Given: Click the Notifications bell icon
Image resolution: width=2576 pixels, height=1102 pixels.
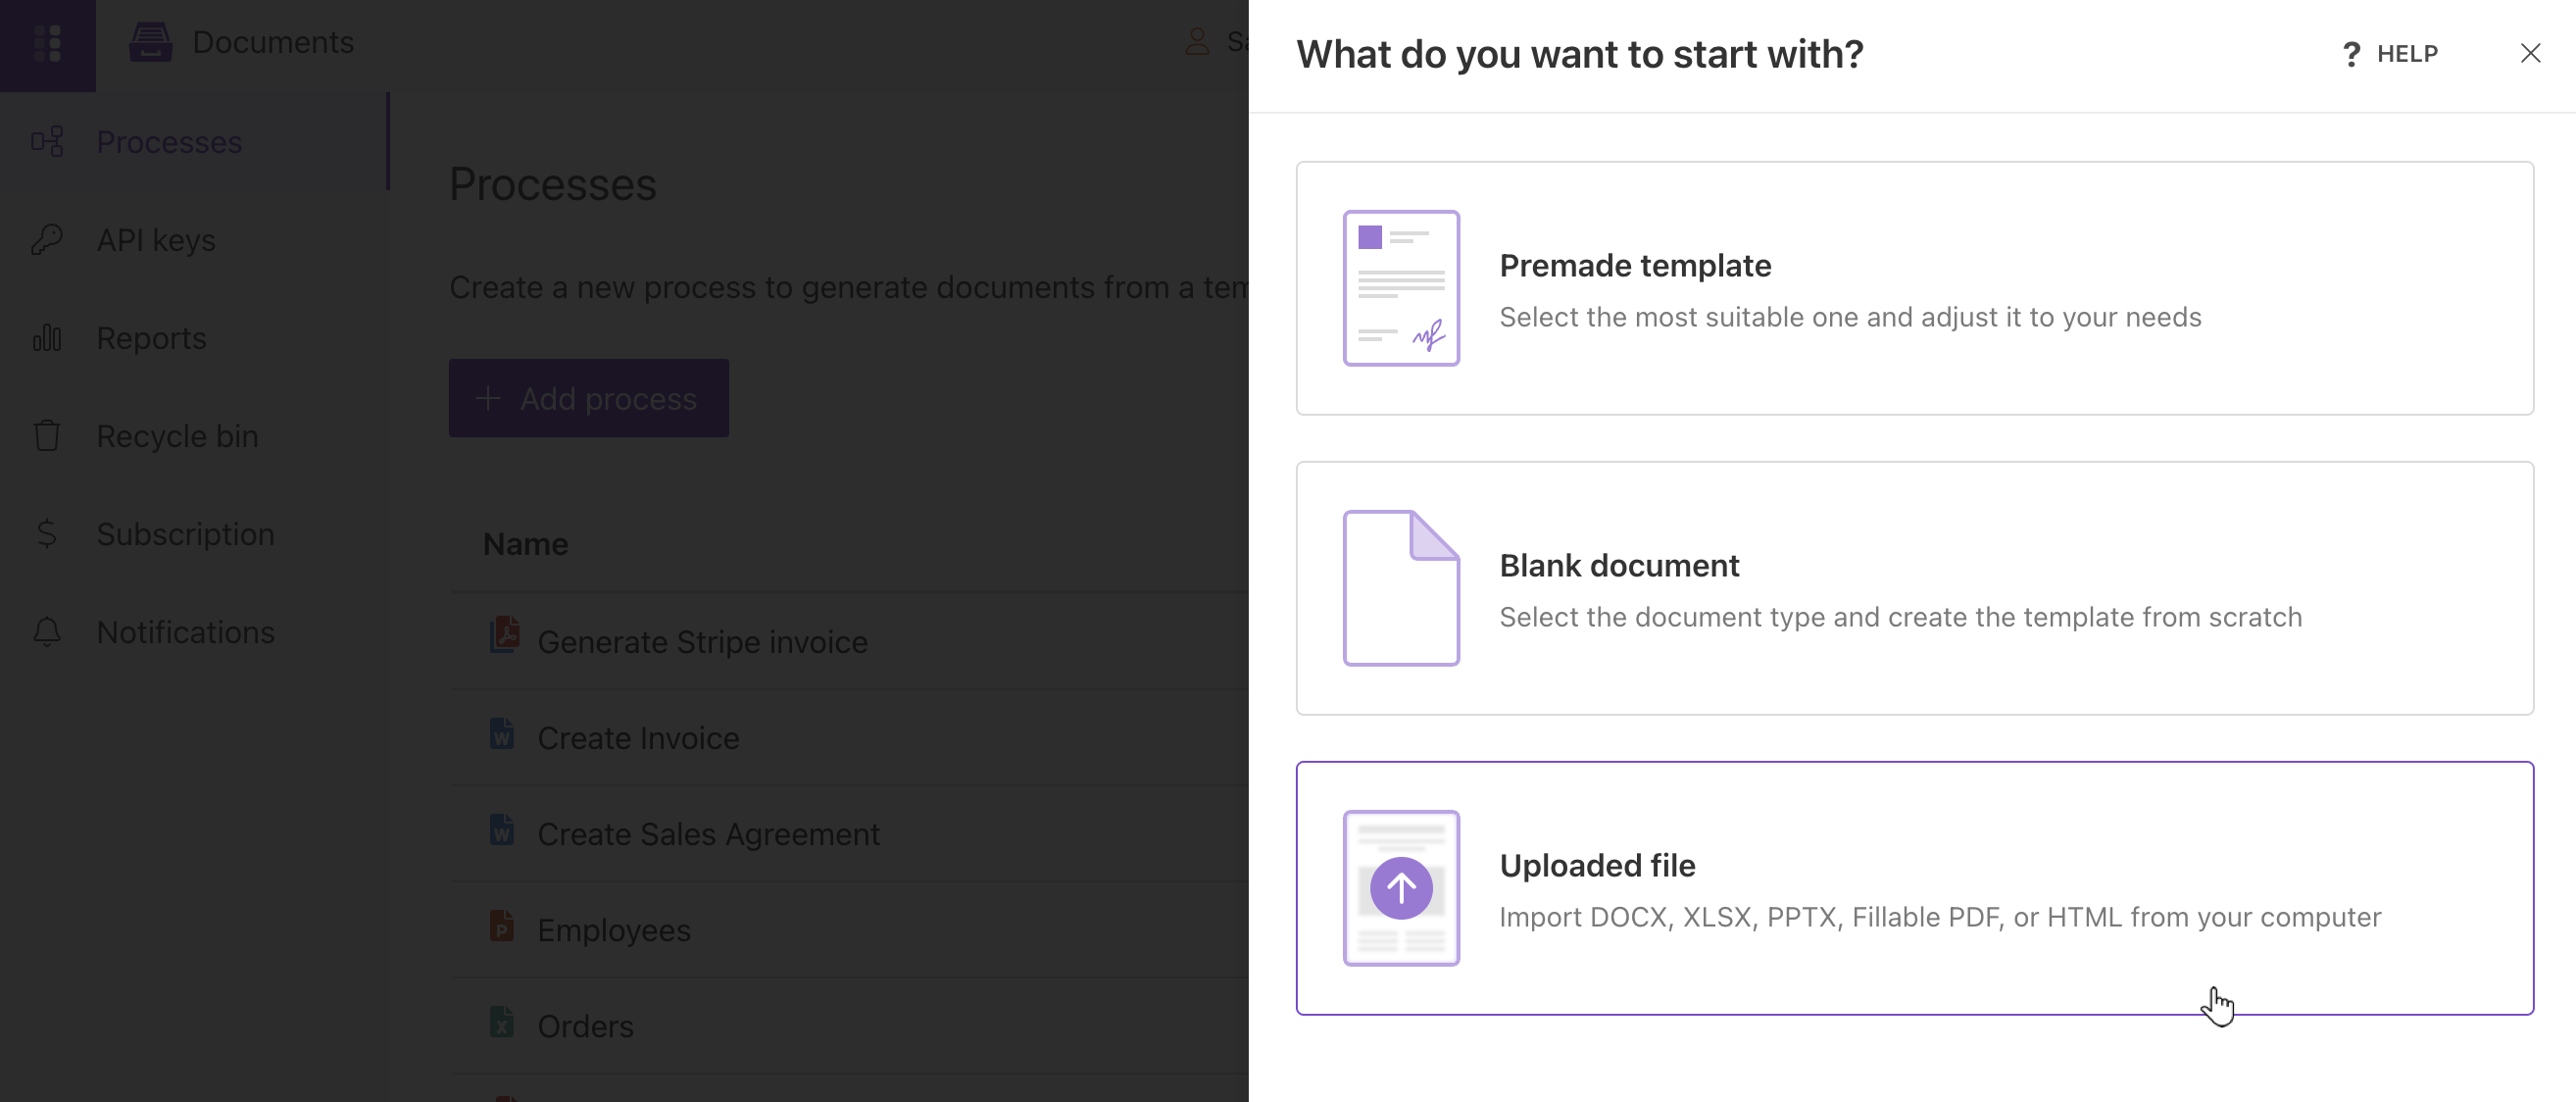Looking at the screenshot, I should pos(47,632).
